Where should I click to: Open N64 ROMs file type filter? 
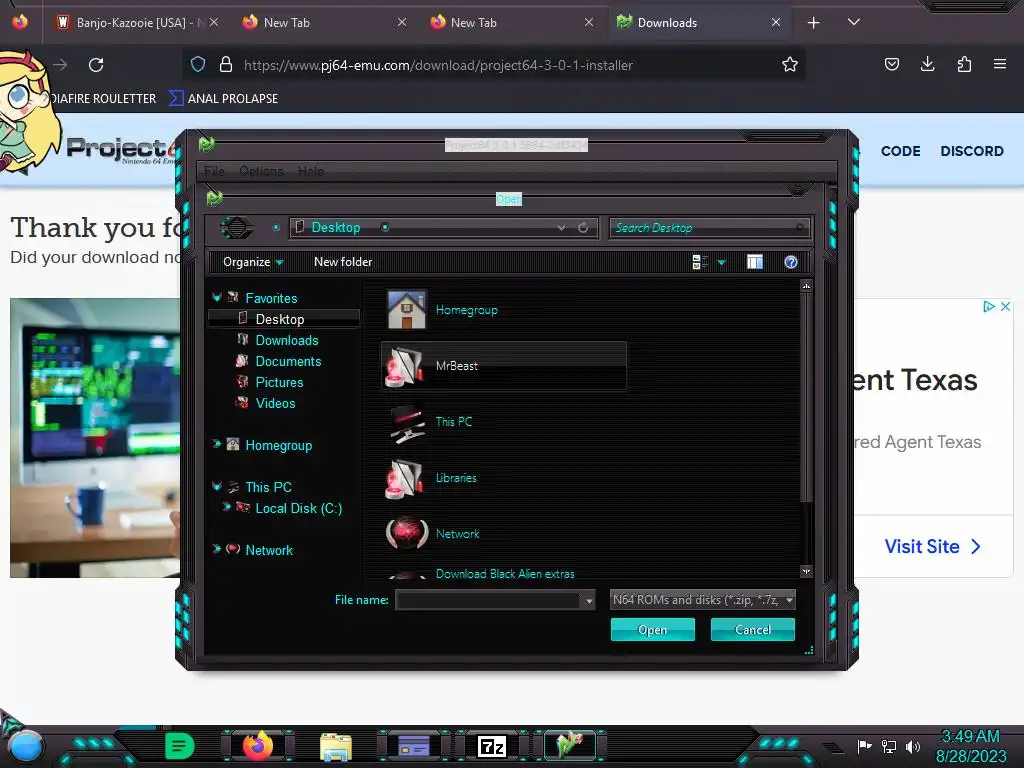[x=703, y=600]
